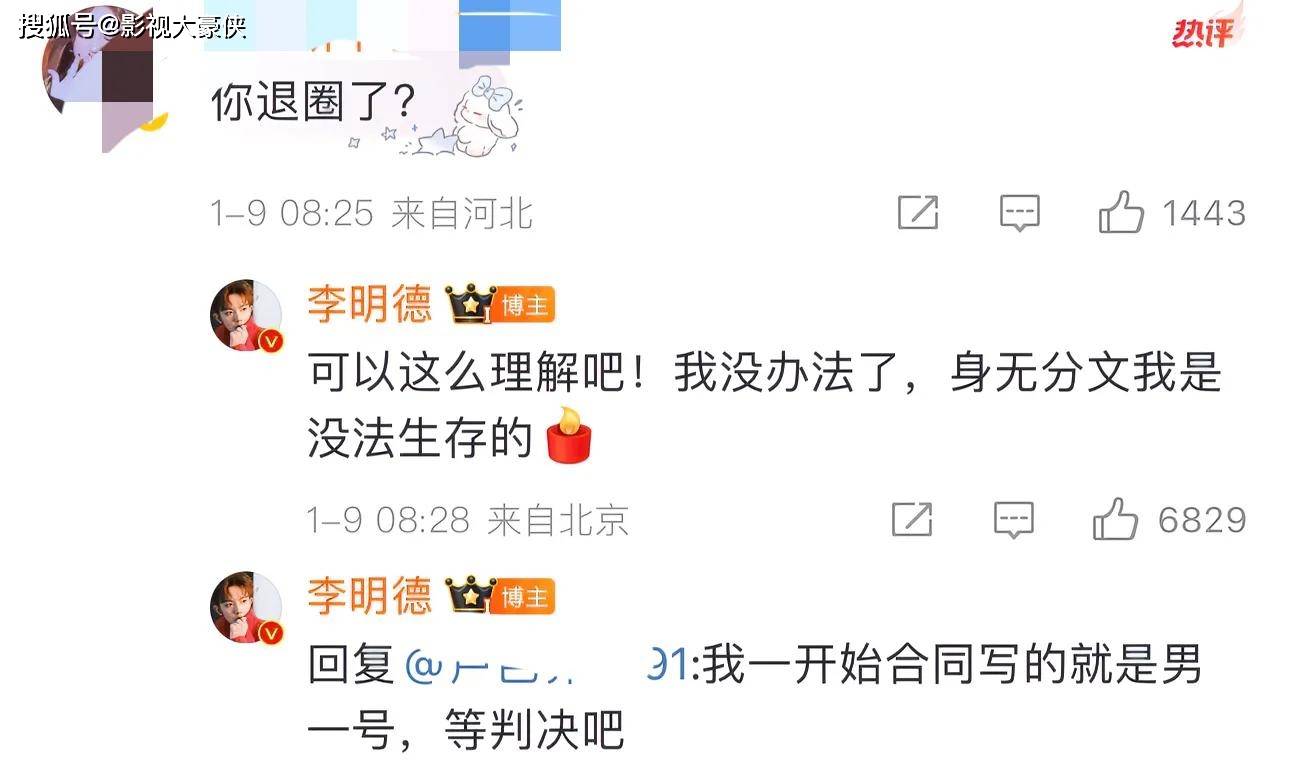Screen dimensions: 1290x764
Task: Open 李明德's profile from the second reply's name
Action: 369,596
